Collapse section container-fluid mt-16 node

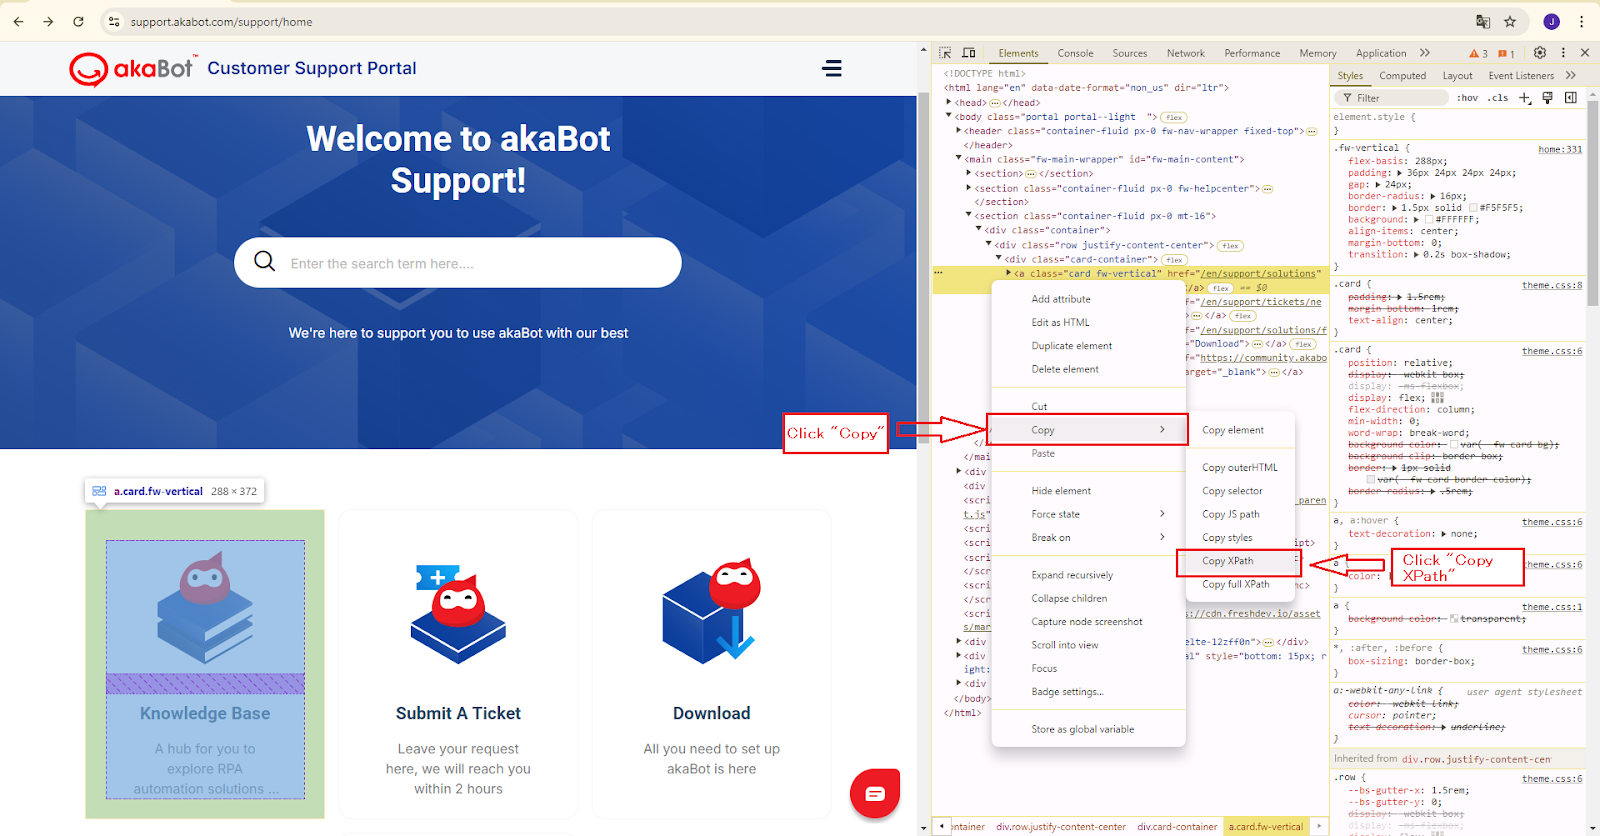point(969,215)
